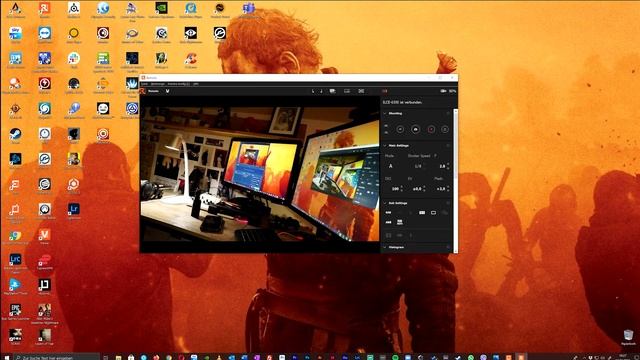640x360 pixels.
Task: Open the PlayStation desktop shortcut
Action: pos(15,287)
